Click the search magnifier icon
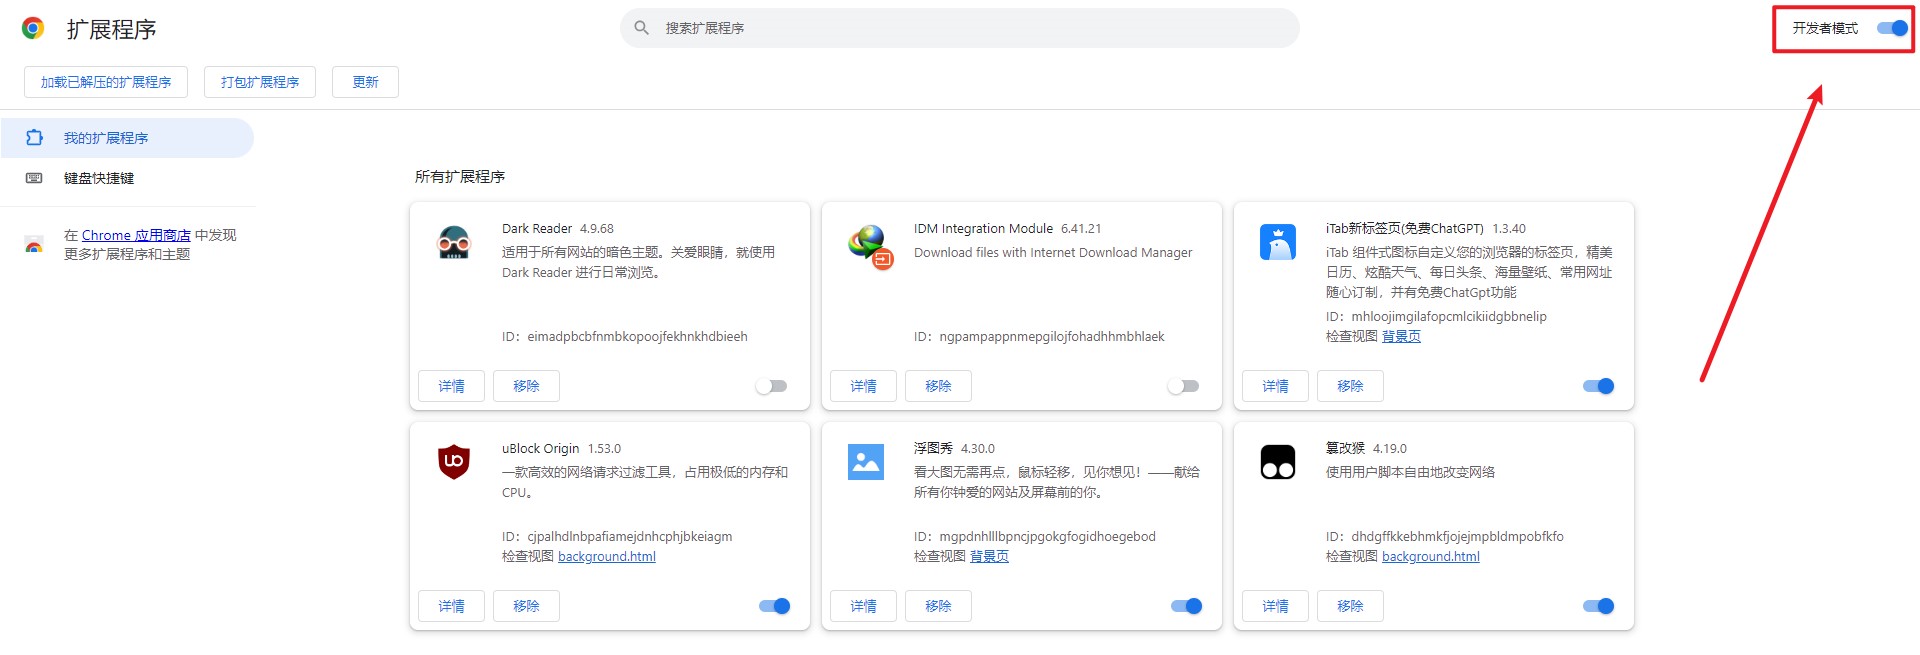This screenshot has width=1920, height=655. (642, 28)
